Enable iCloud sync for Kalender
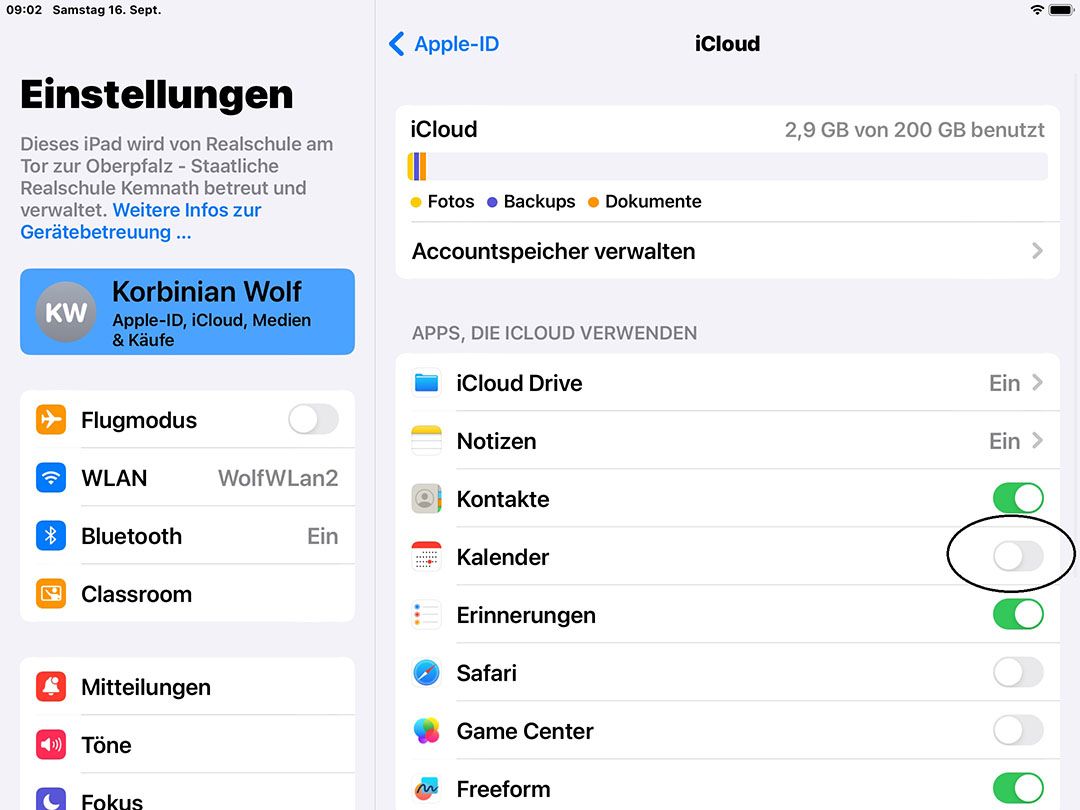1080x810 pixels. pos(1018,556)
